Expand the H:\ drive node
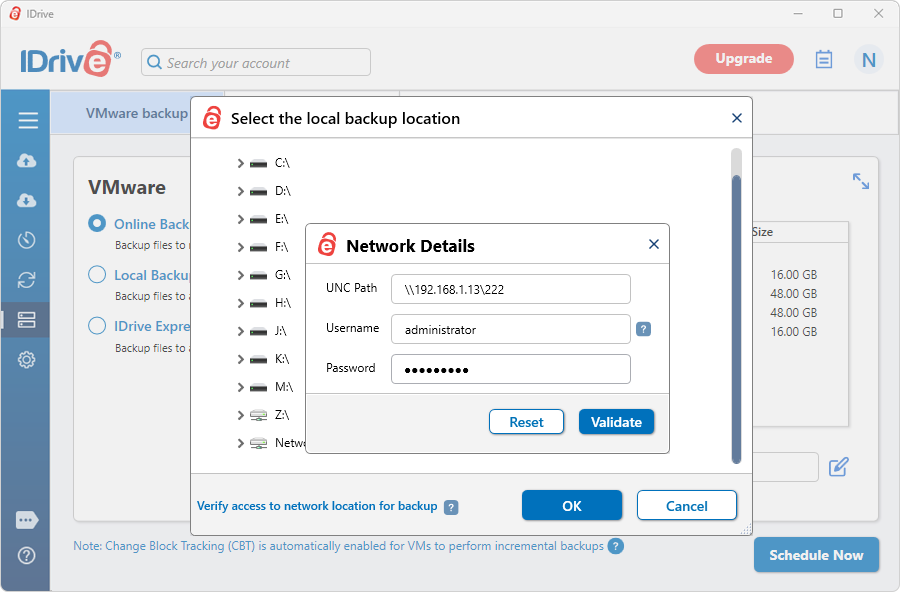This screenshot has width=900, height=592. (240, 303)
